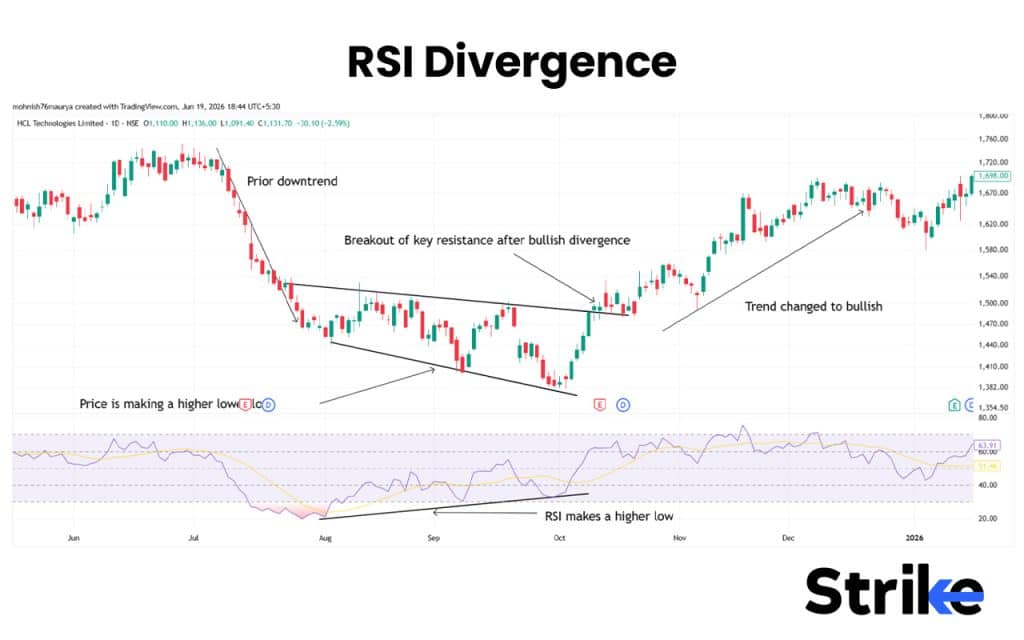Click the green earnings E marker near January 2026
1024x640 pixels.
tap(954, 405)
